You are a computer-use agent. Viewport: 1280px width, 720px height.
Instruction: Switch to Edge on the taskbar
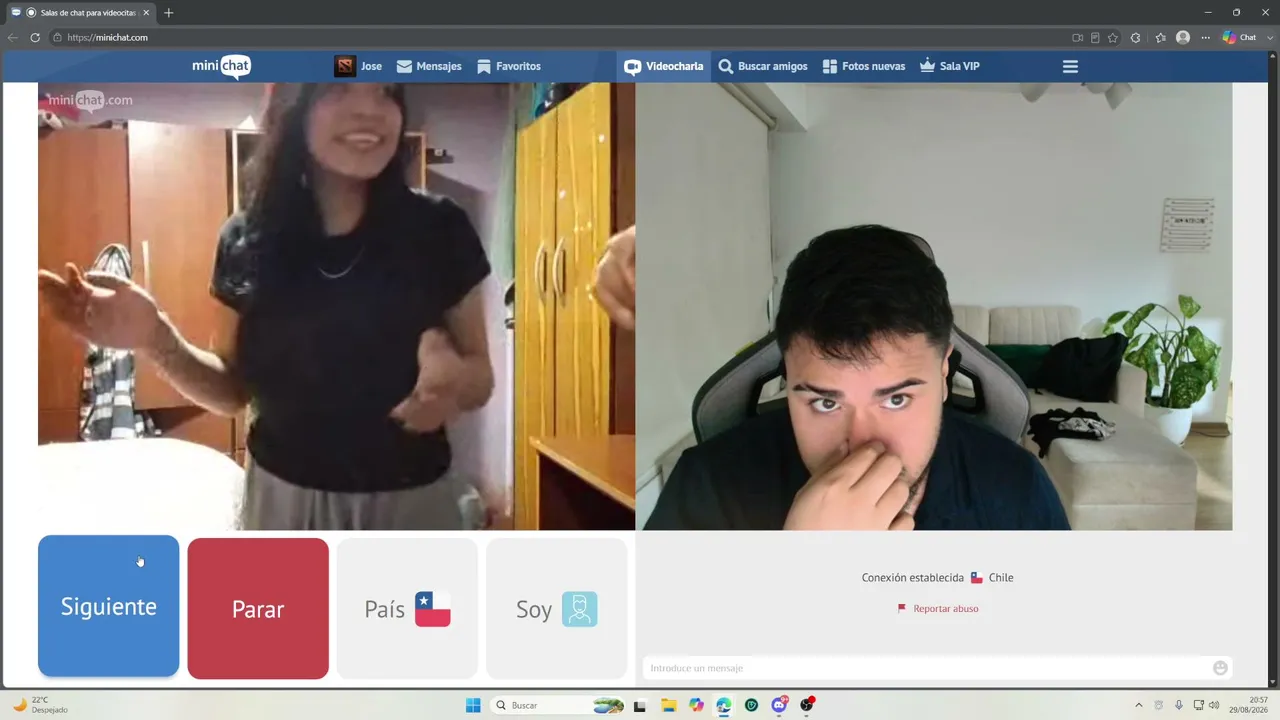tap(723, 705)
